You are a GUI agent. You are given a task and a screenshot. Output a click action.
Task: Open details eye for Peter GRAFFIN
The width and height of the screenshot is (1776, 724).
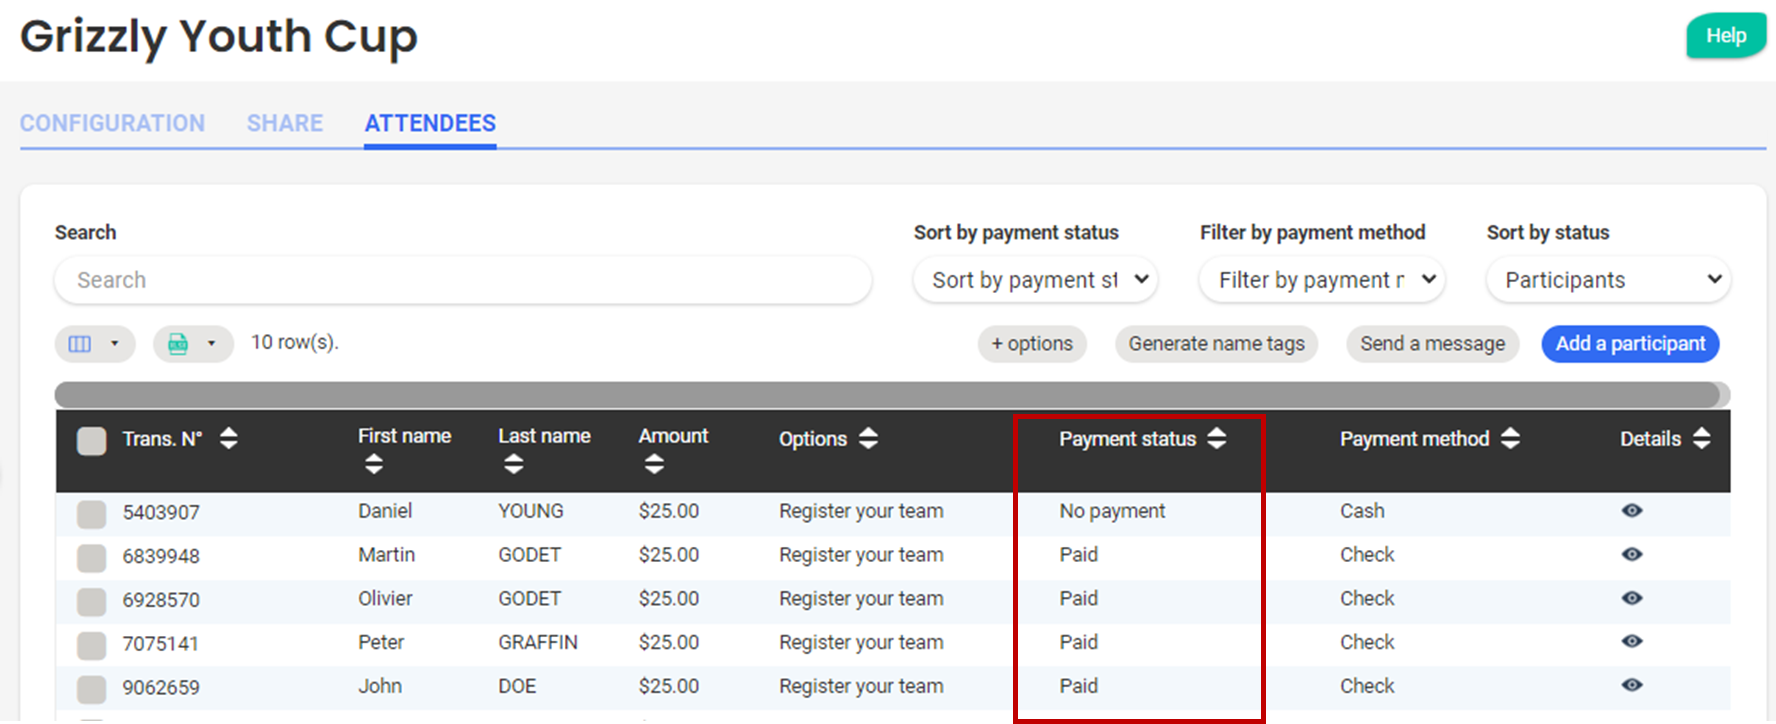(x=1631, y=642)
